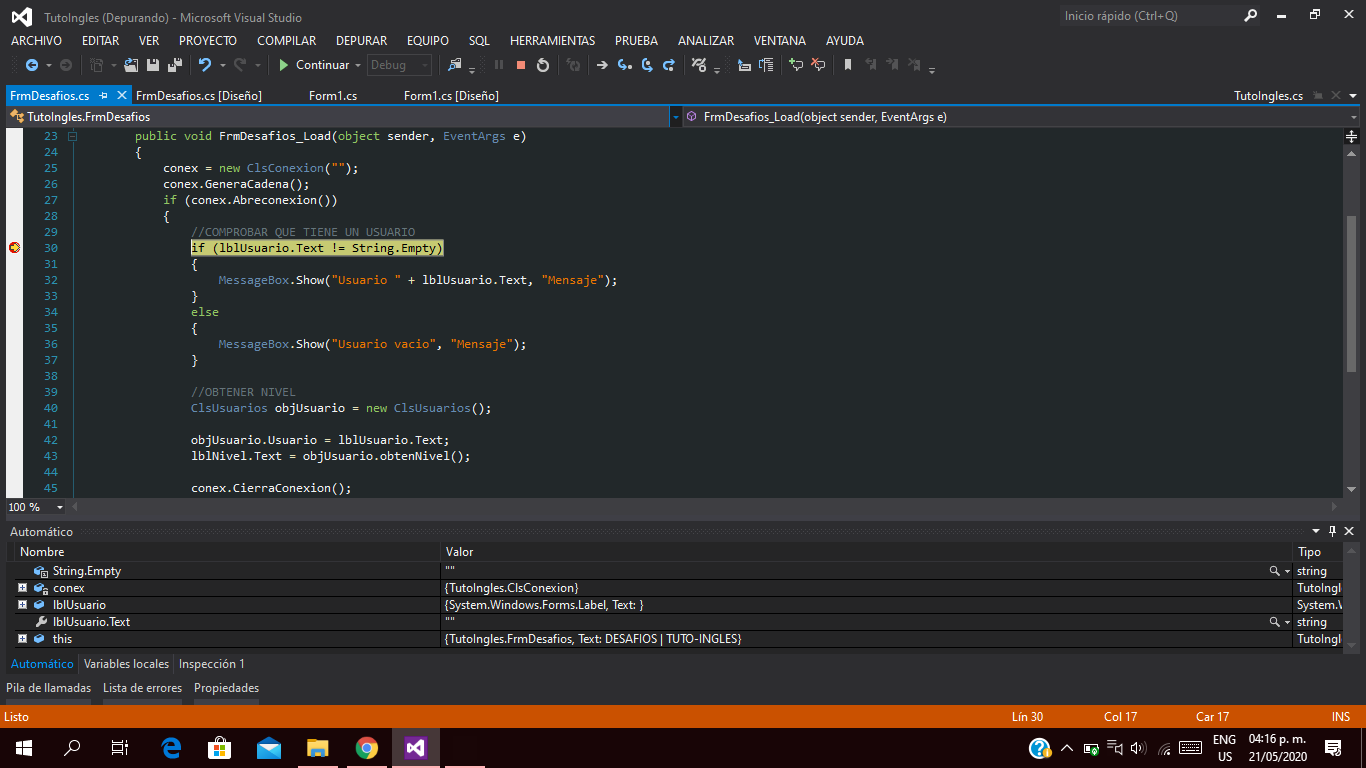The width and height of the screenshot is (1366, 768).
Task: Close the FrmDesafios.cs tab
Action: [x=122, y=96]
